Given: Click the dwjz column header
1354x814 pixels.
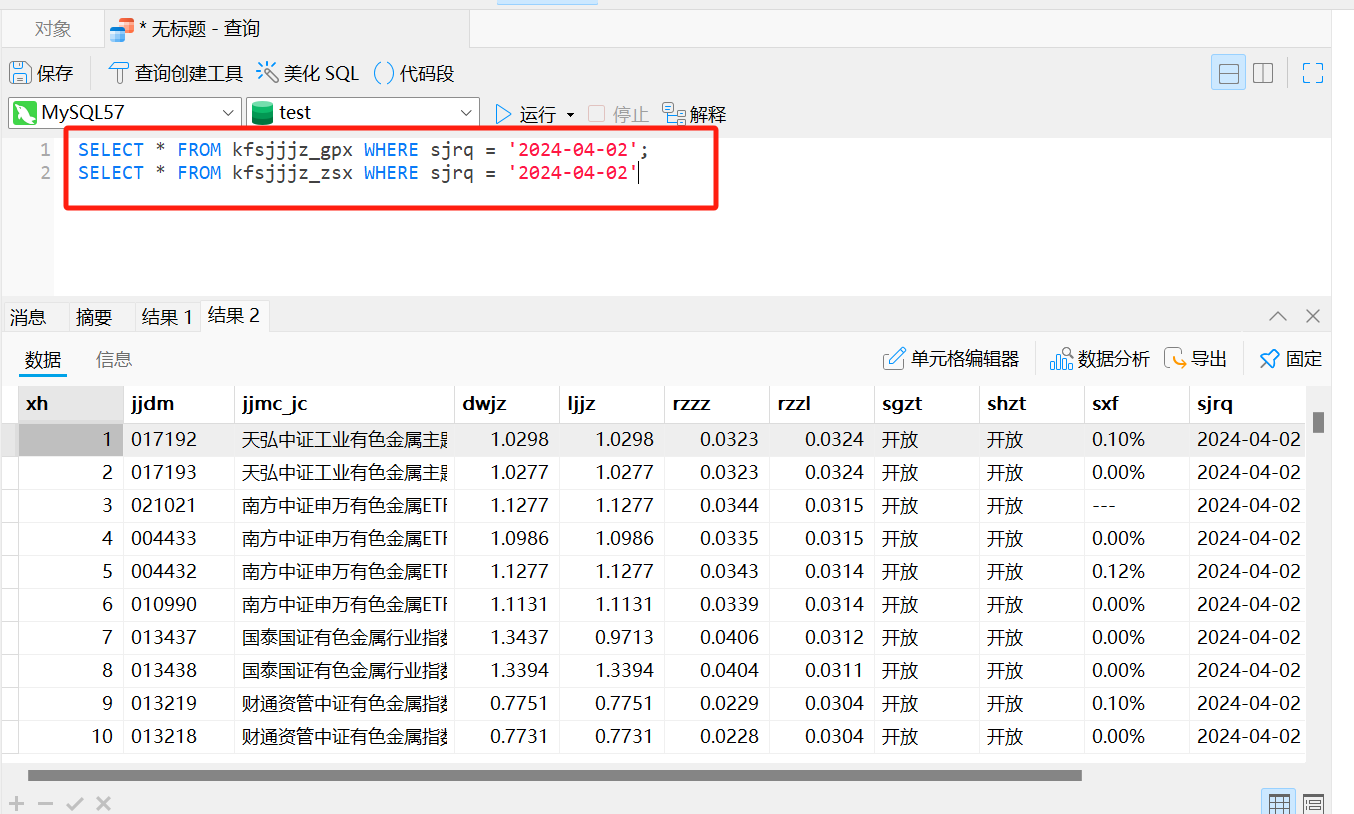Looking at the screenshot, I should tap(506, 404).
